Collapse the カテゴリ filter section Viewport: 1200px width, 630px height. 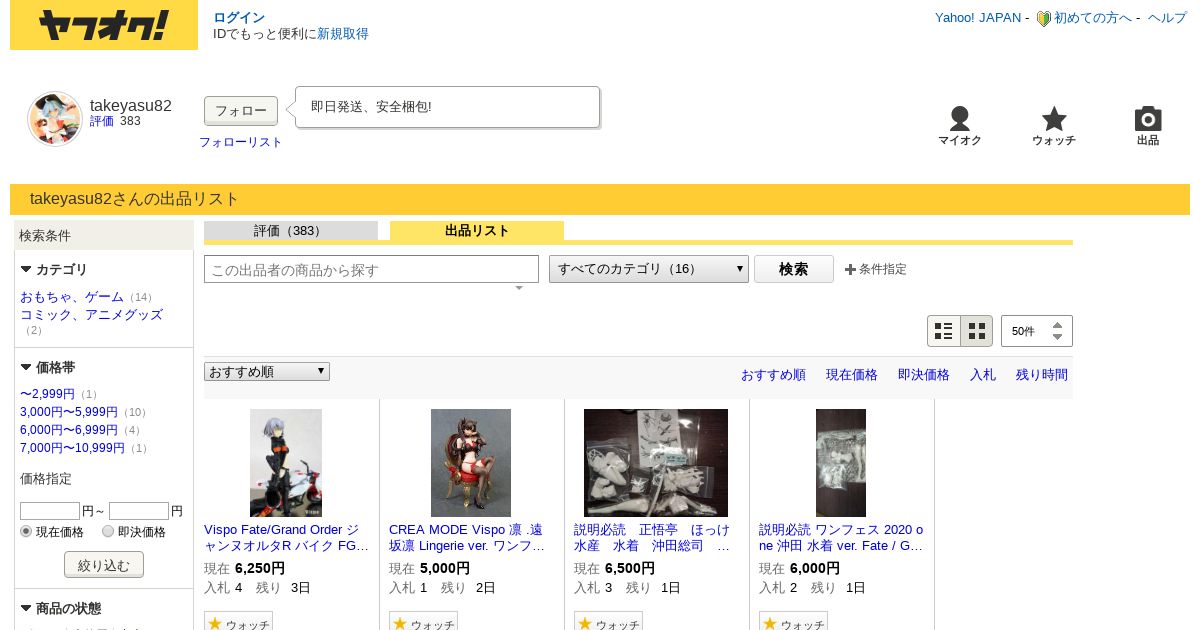26,269
